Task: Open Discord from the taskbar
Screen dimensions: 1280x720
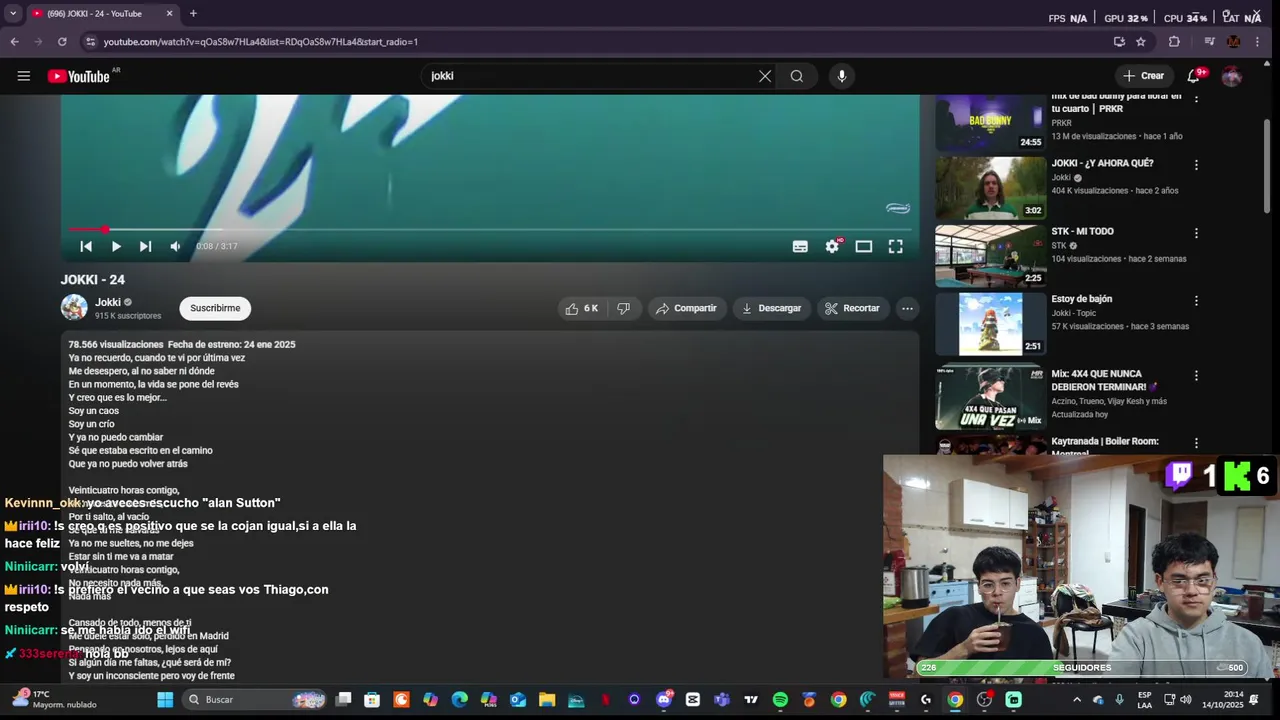Action: point(664,700)
